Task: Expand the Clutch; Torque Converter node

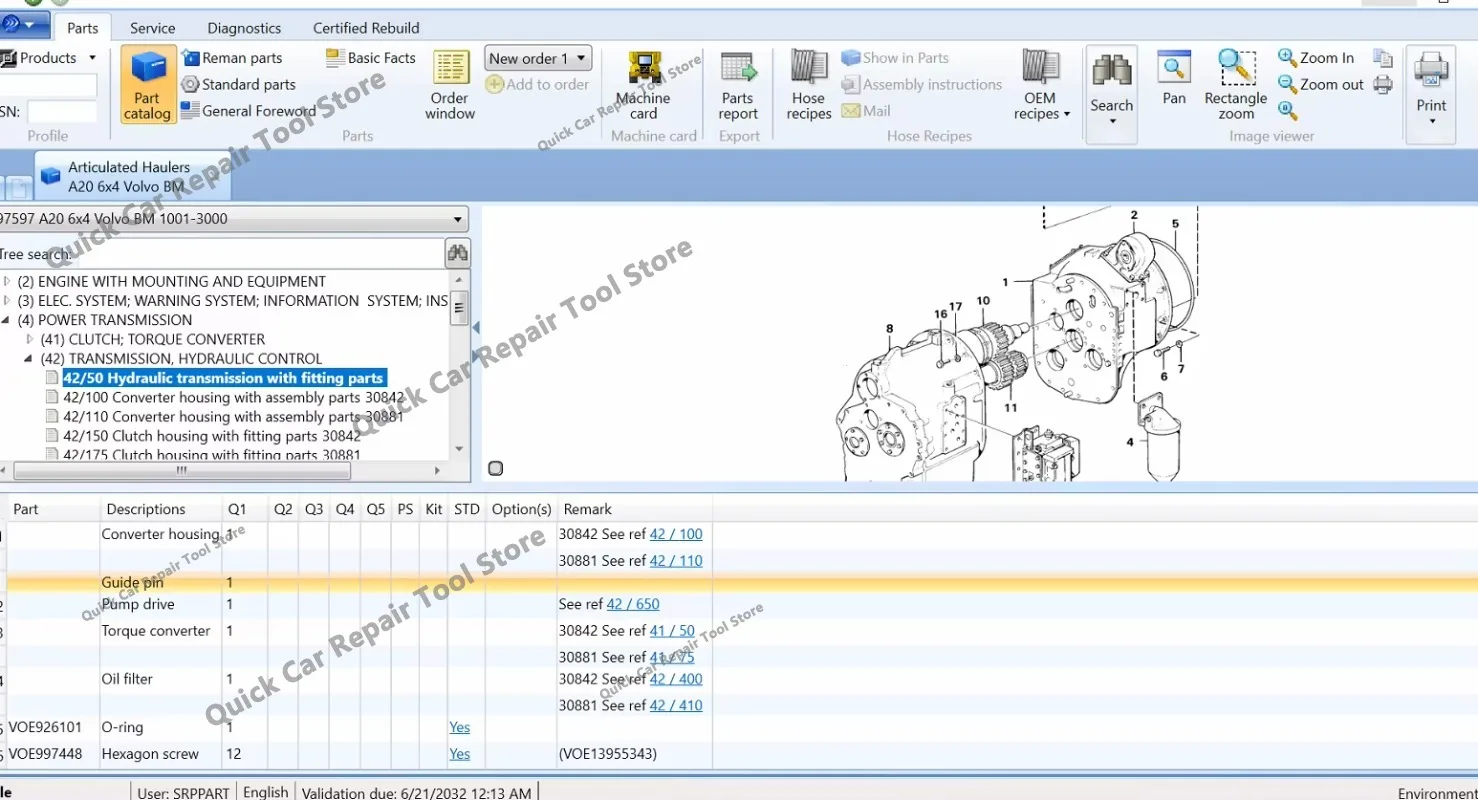Action: coord(30,339)
